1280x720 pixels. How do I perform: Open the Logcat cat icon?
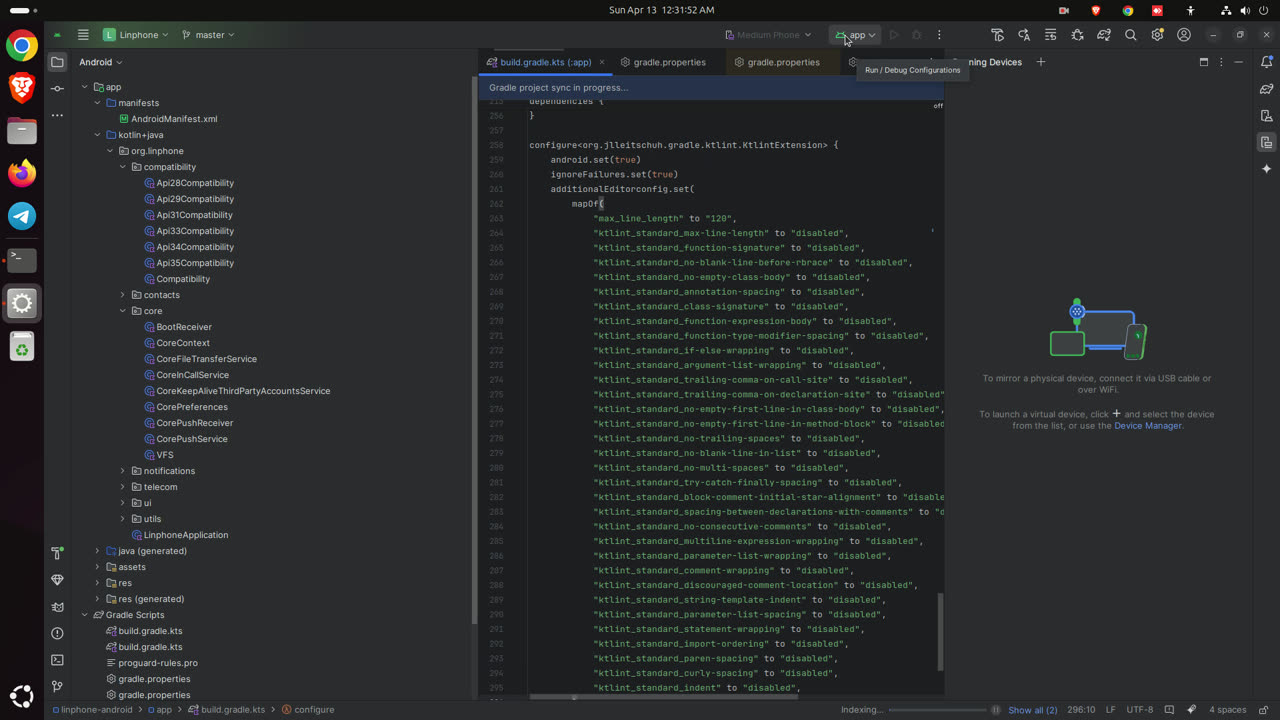click(x=57, y=607)
